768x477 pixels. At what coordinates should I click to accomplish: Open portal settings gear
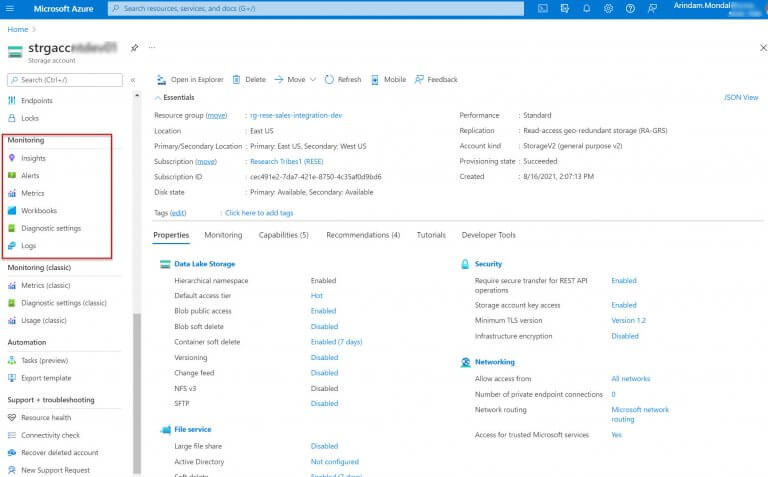tap(608, 8)
